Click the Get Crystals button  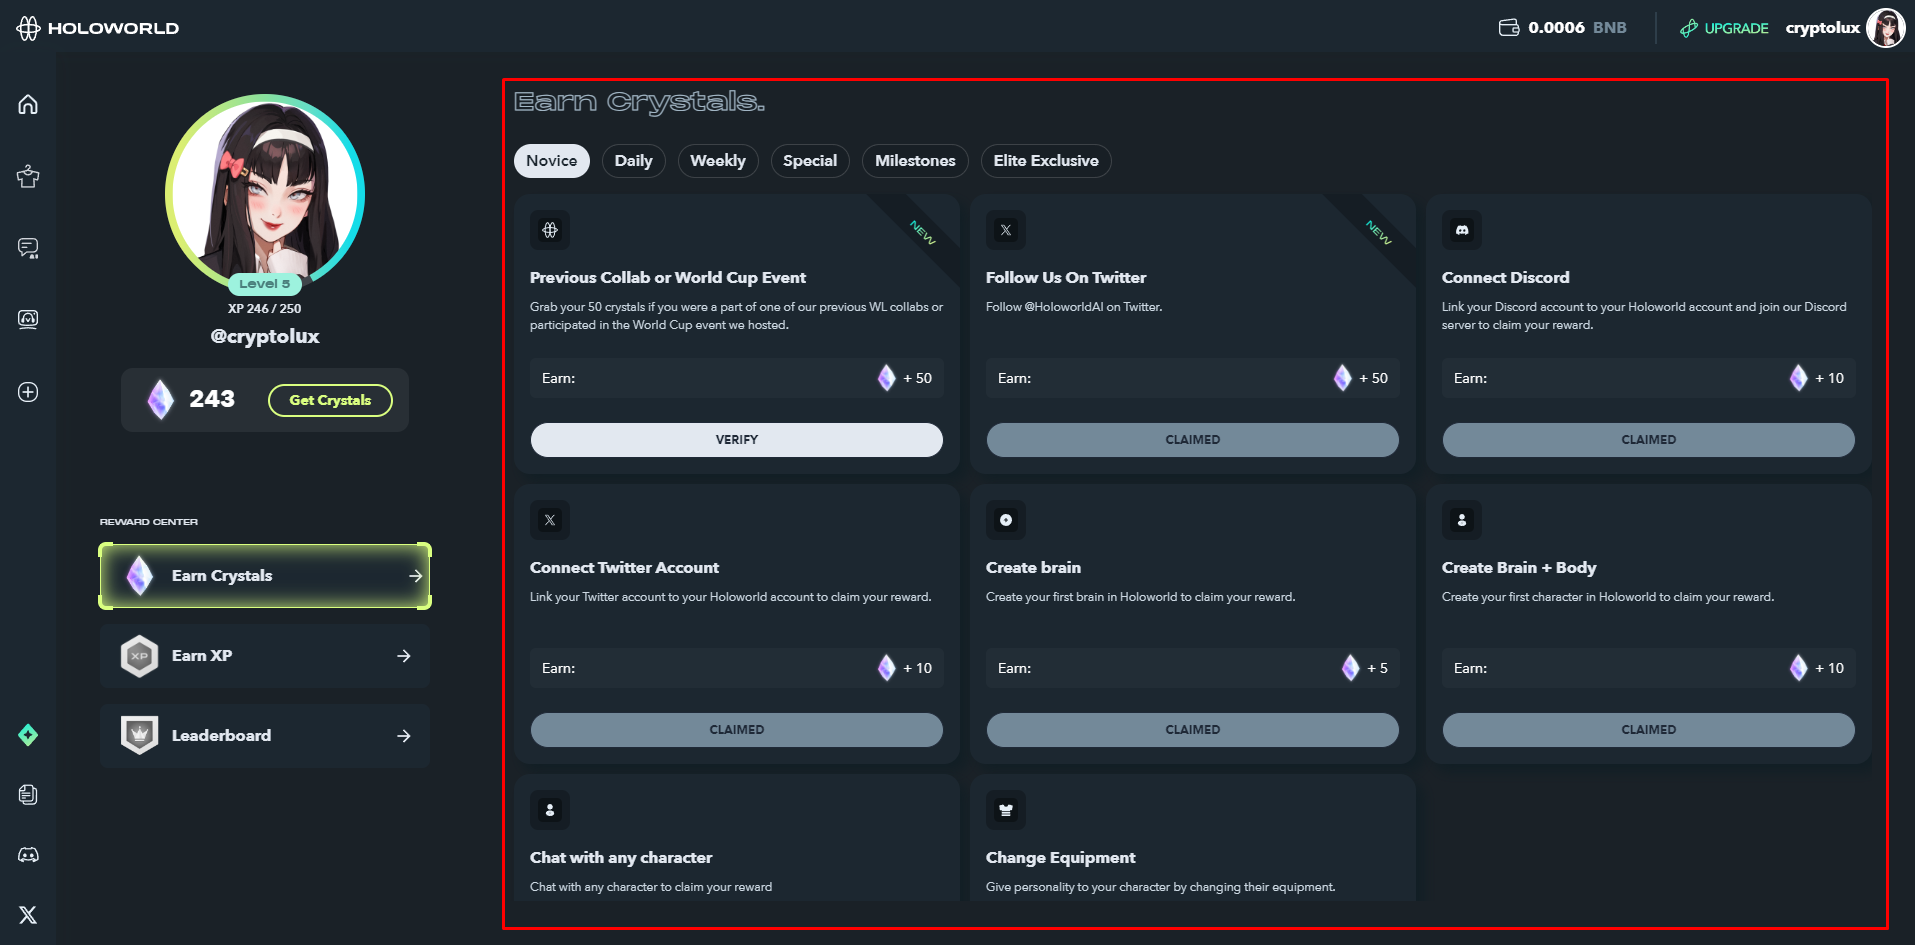[330, 400]
